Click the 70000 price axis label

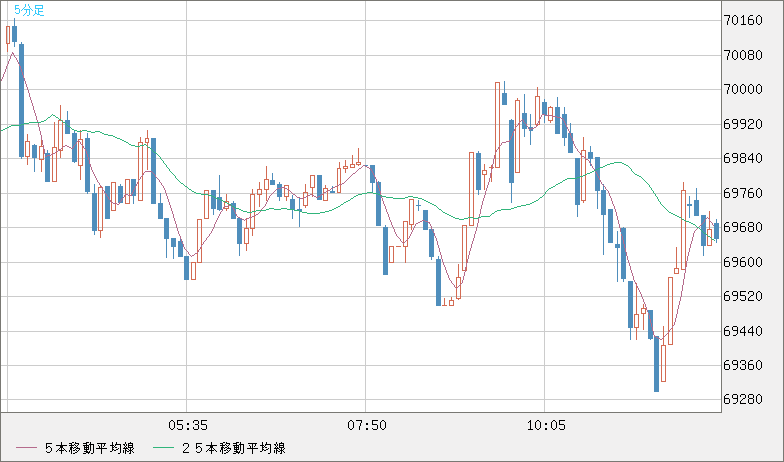point(743,90)
